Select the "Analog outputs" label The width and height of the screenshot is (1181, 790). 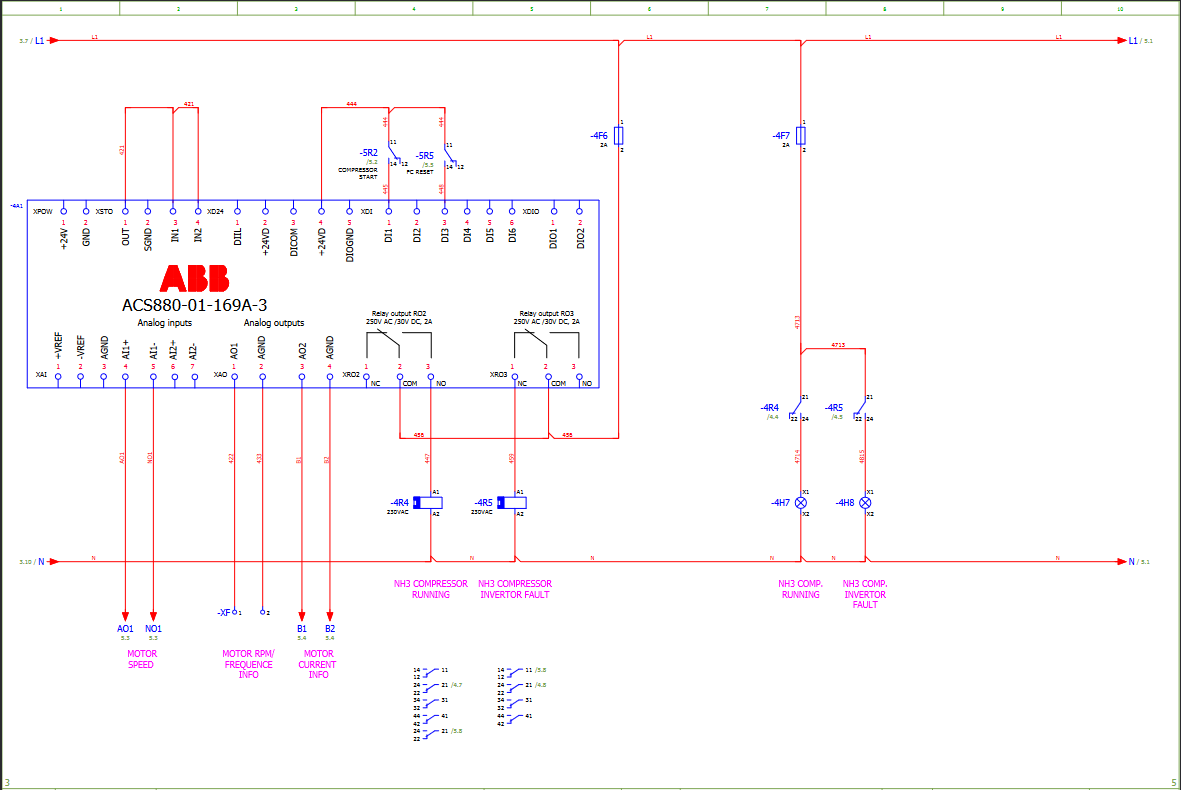273,322
